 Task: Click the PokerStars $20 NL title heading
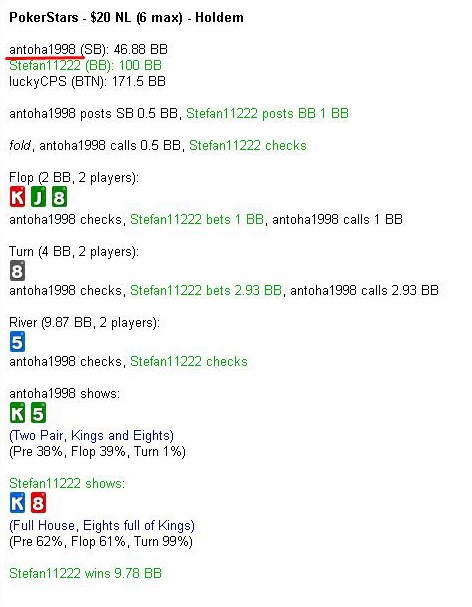point(126,17)
